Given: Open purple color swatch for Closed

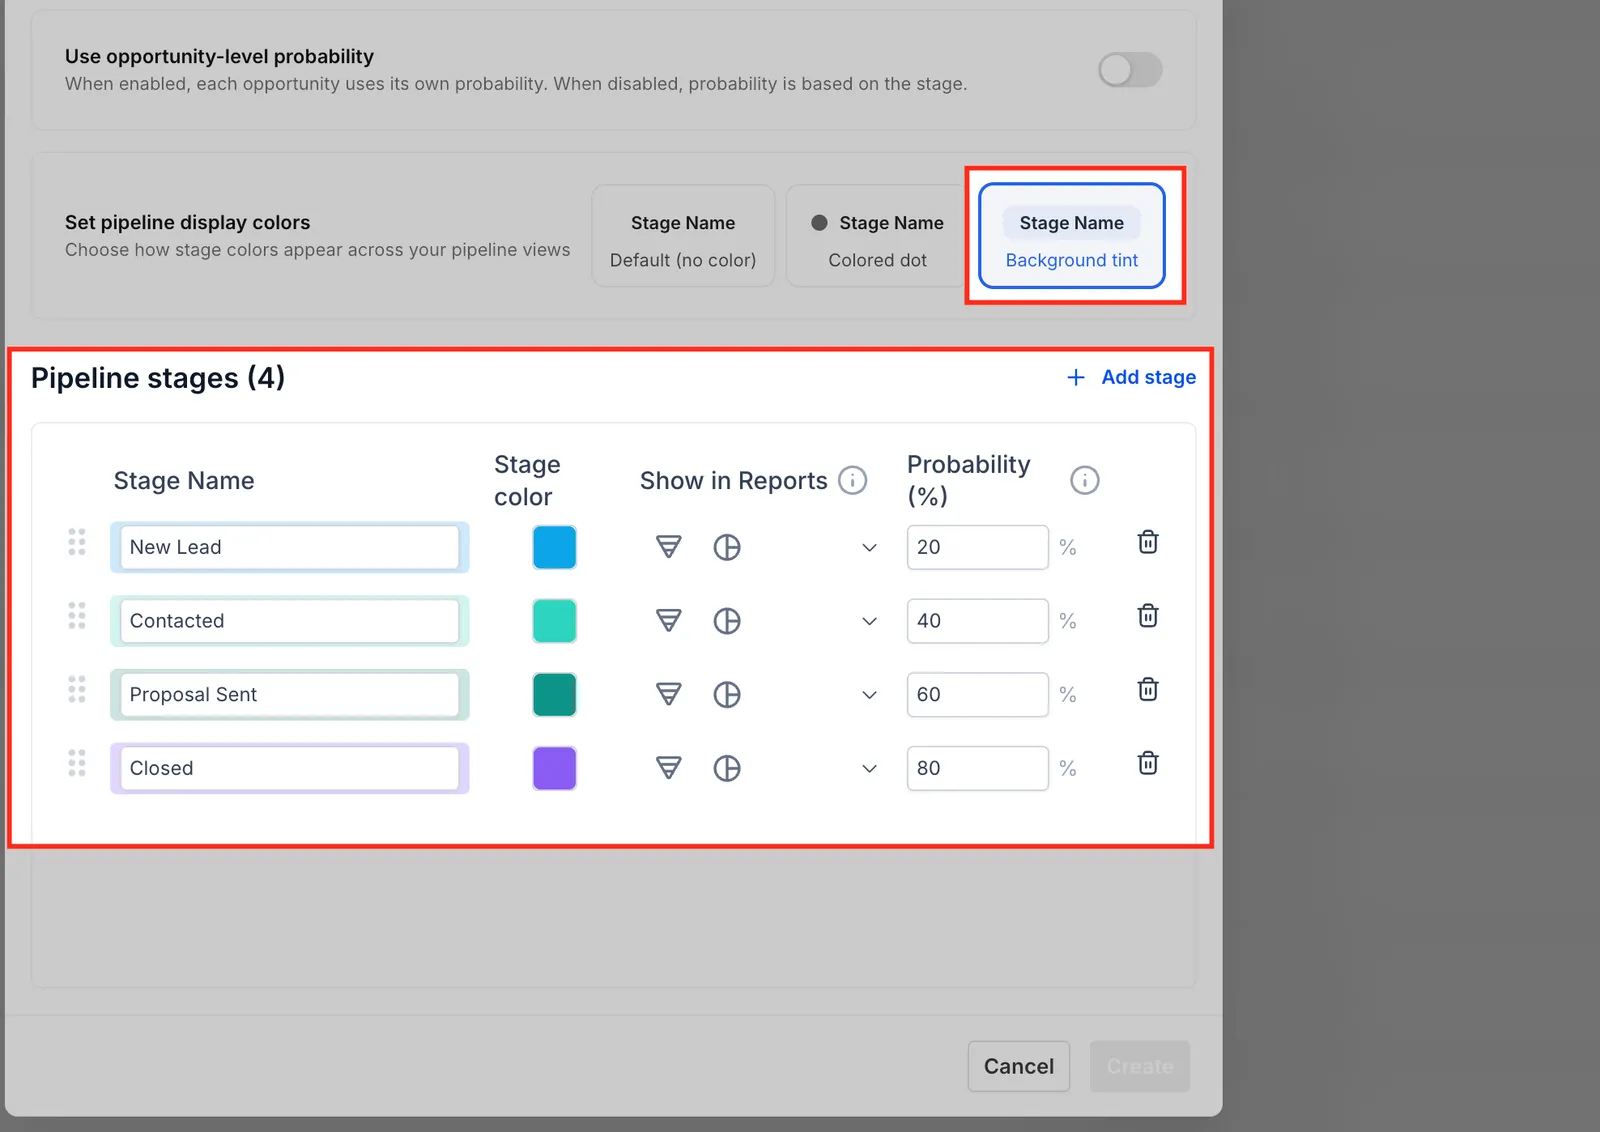Looking at the screenshot, I should coord(554,768).
